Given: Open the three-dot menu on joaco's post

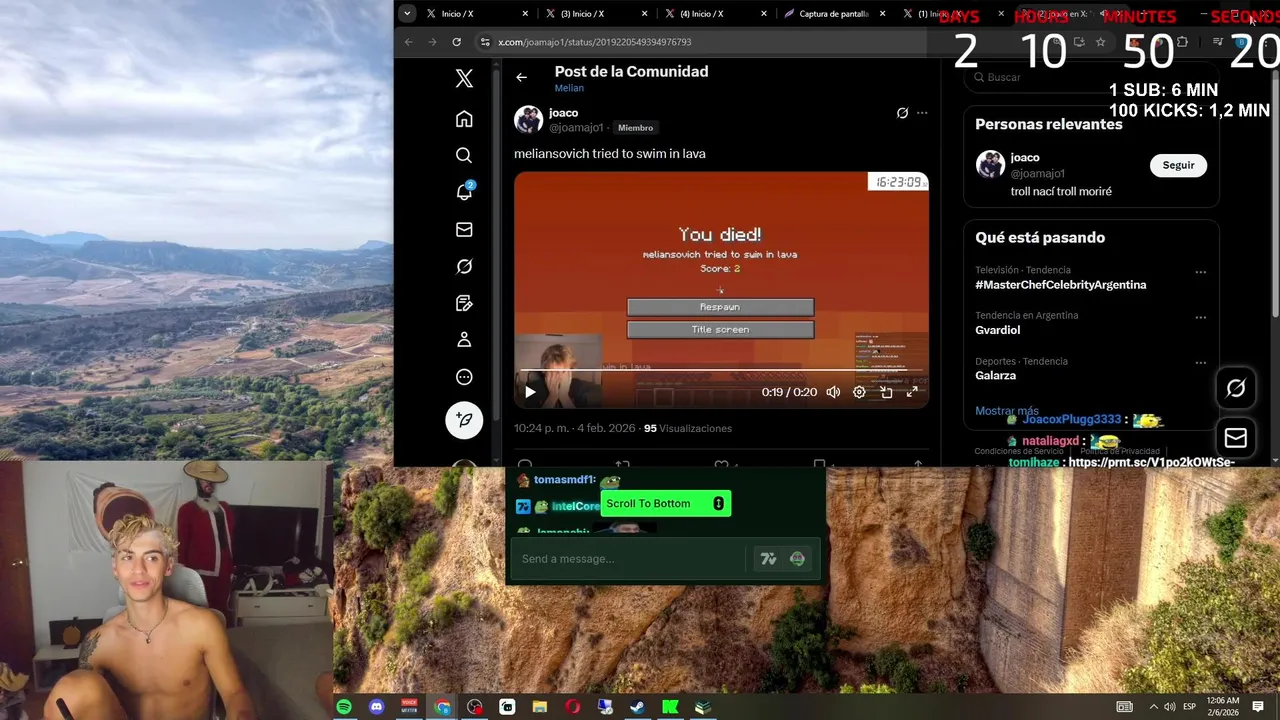Looking at the screenshot, I should point(922,113).
